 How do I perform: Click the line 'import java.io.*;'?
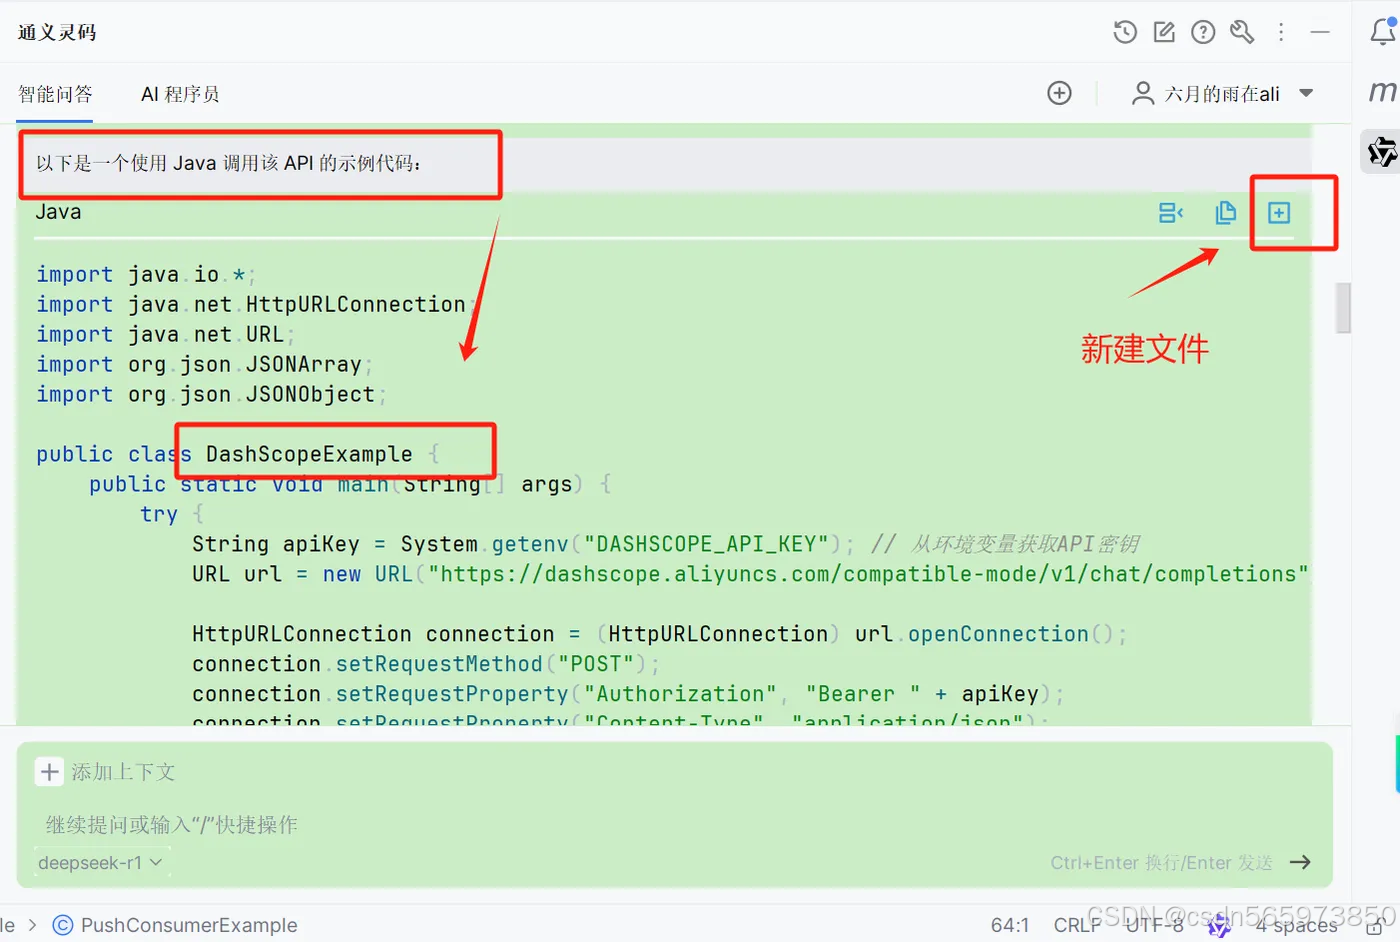(x=146, y=274)
